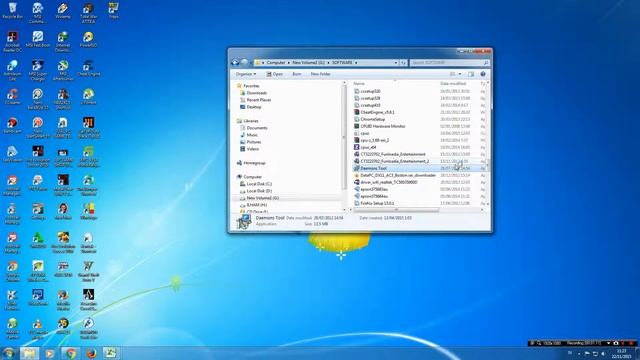Open the view options dropdown arrow
Screen dimensions: 640x360
tap(460, 74)
